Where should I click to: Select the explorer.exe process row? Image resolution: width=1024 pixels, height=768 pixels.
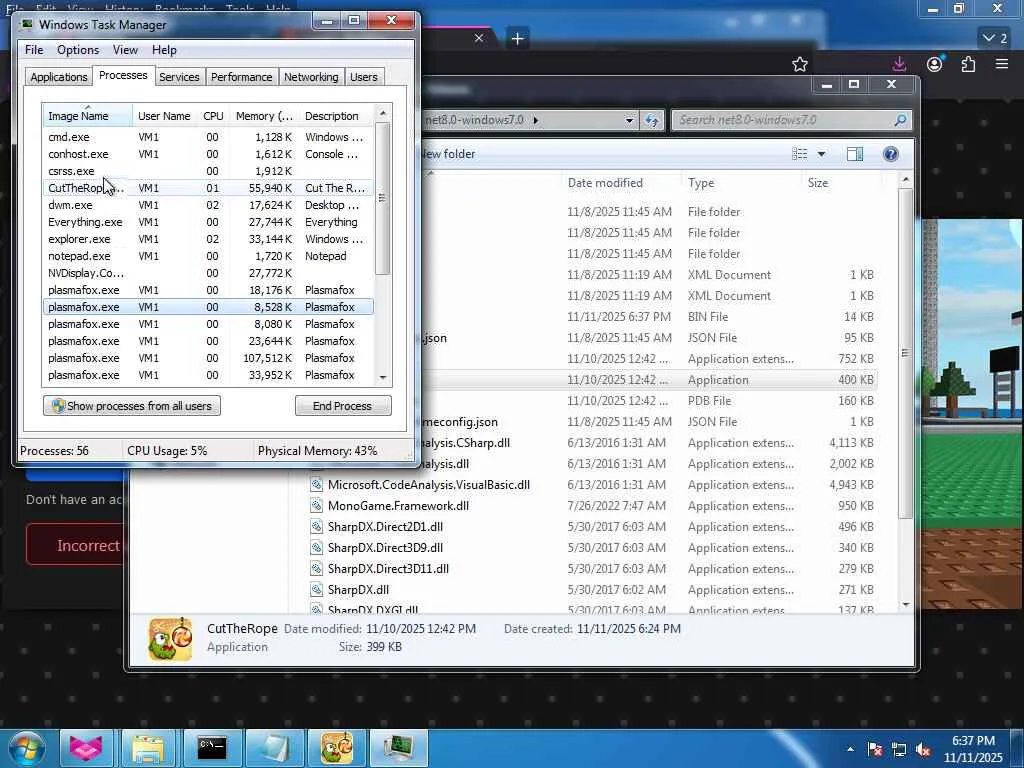[x=208, y=239]
